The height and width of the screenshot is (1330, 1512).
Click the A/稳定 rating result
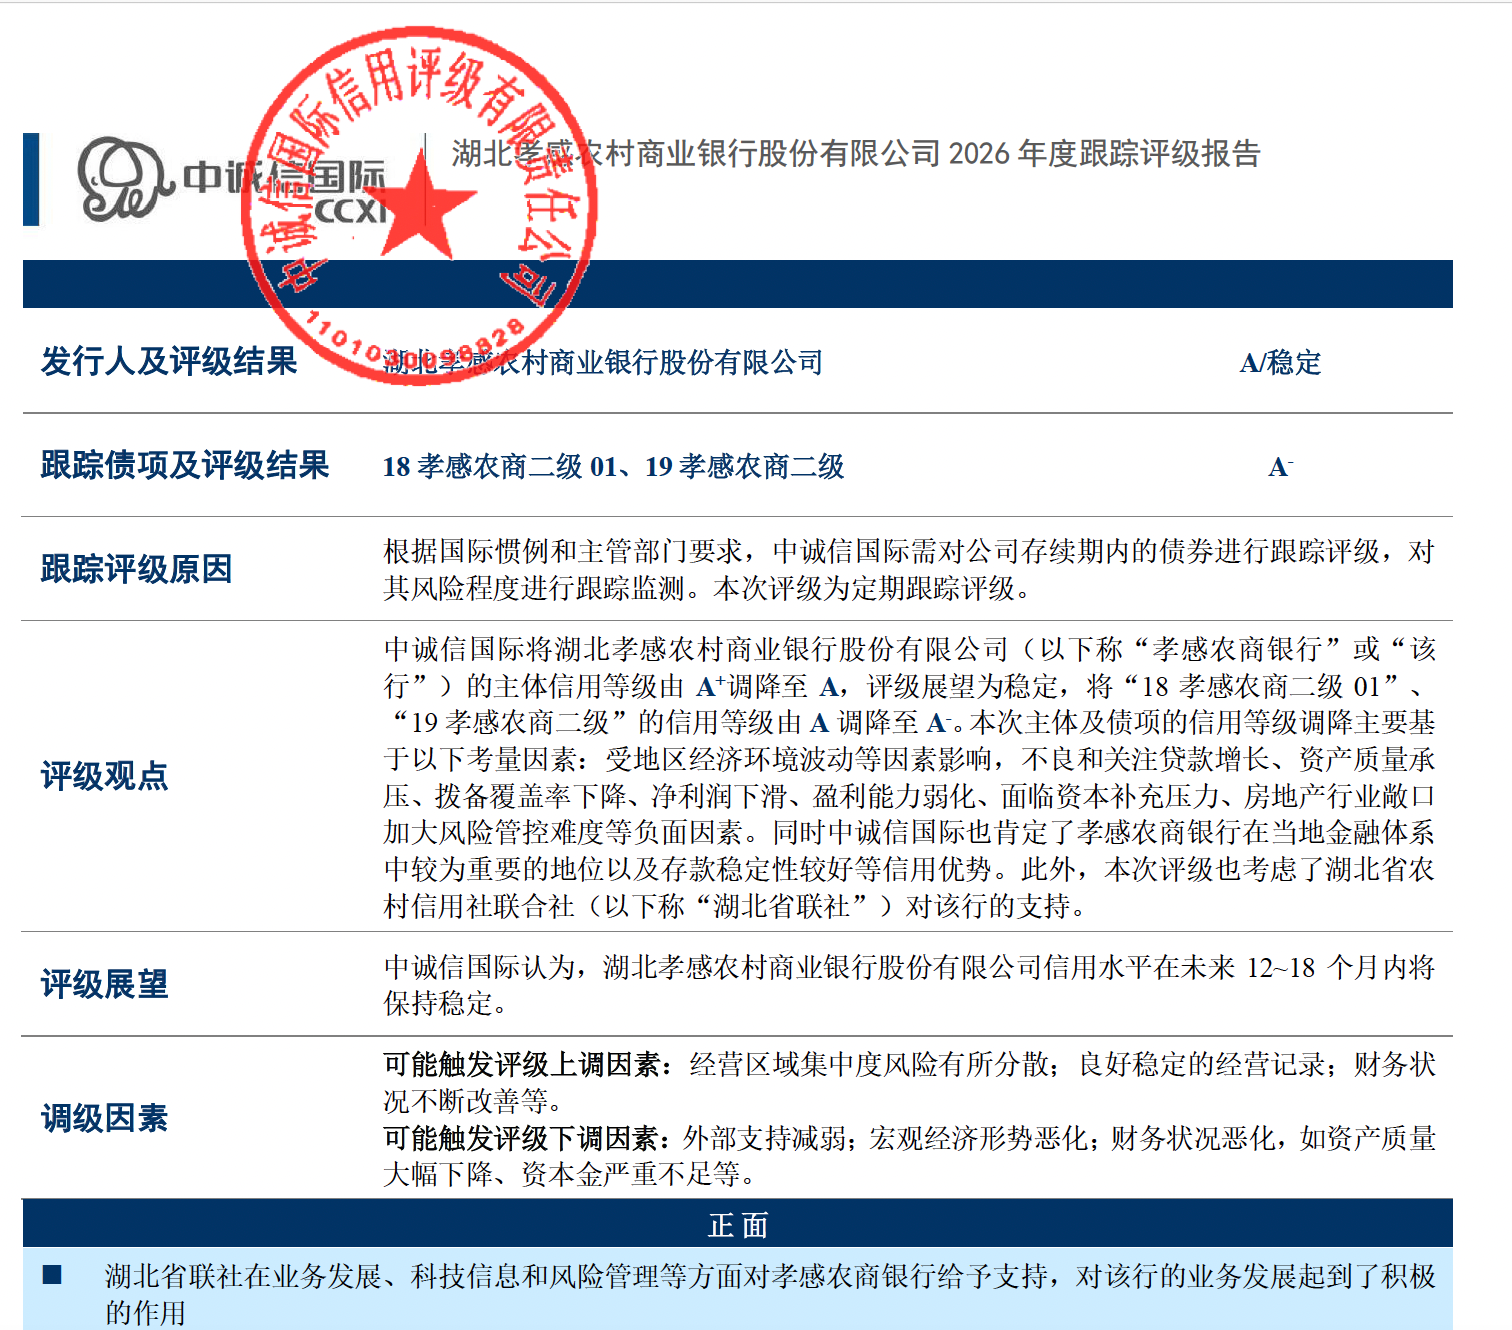pyautogui.click(x=1280, y=362)
